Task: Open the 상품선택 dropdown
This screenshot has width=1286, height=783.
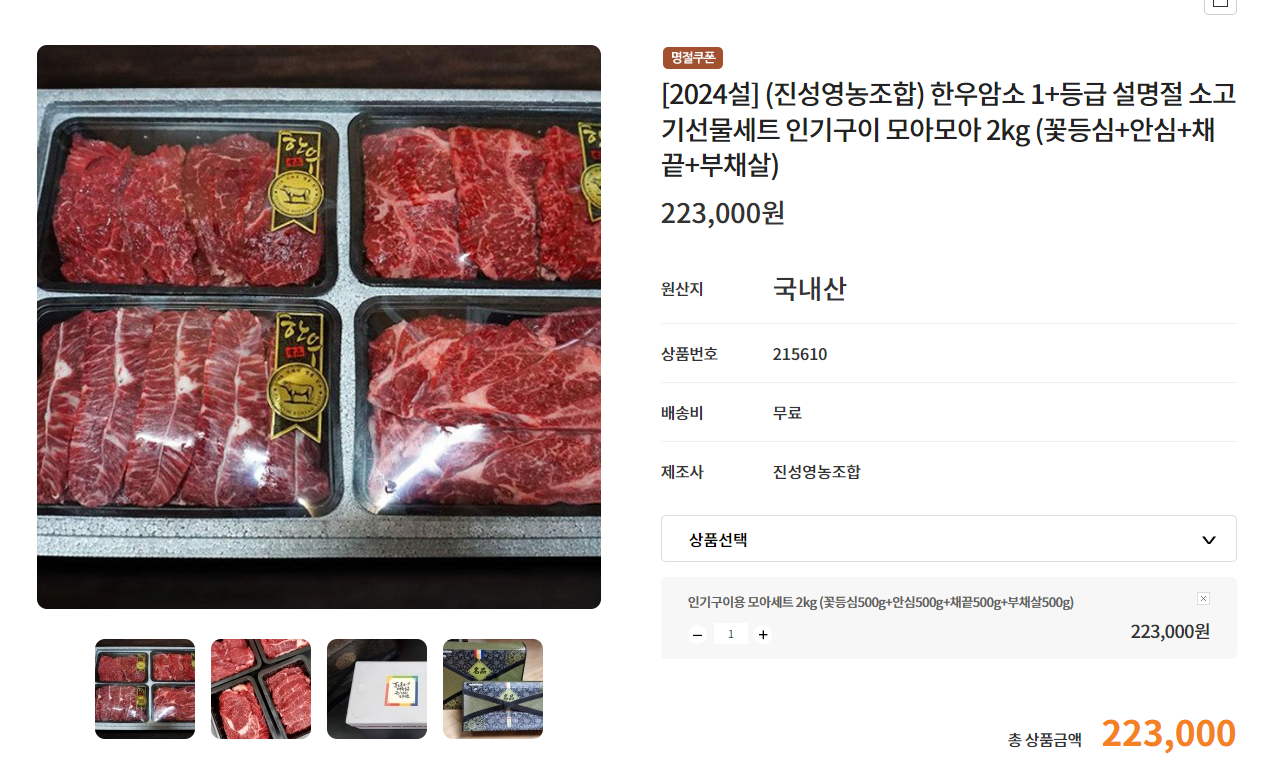Action: [x=948, y=539]
